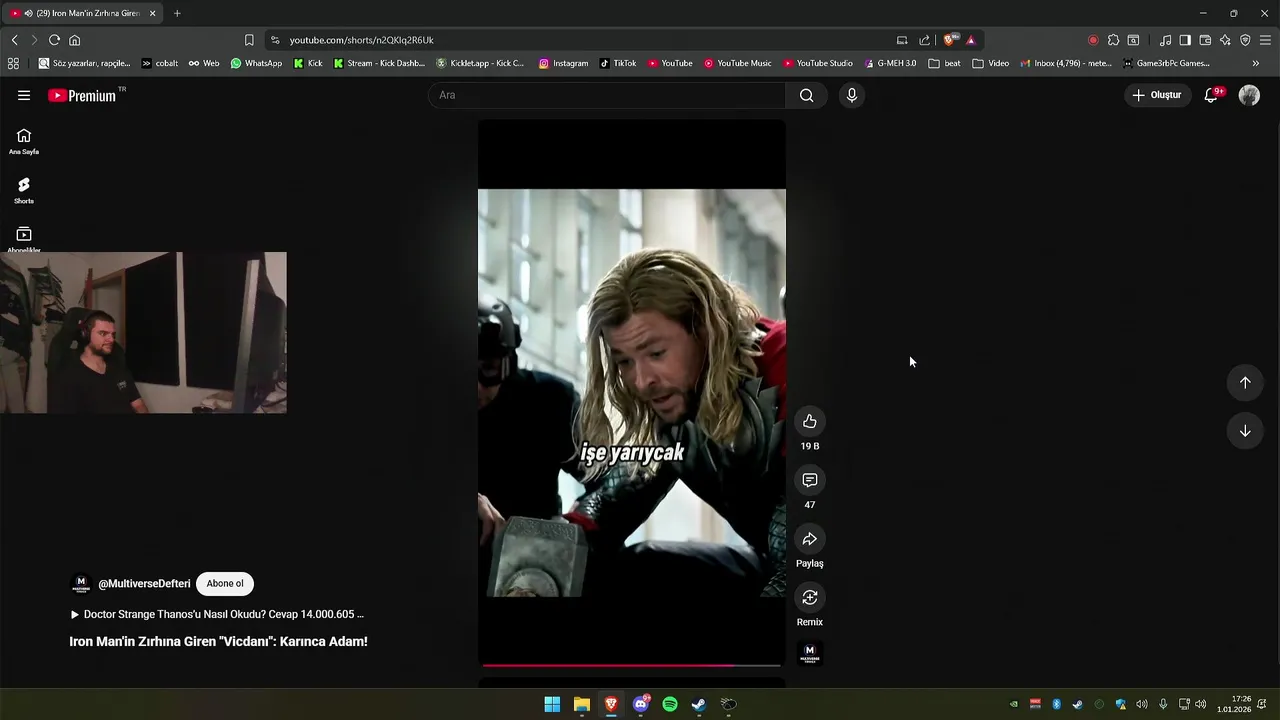Open the Remix option
The image size is (1280, 720).
810,598
